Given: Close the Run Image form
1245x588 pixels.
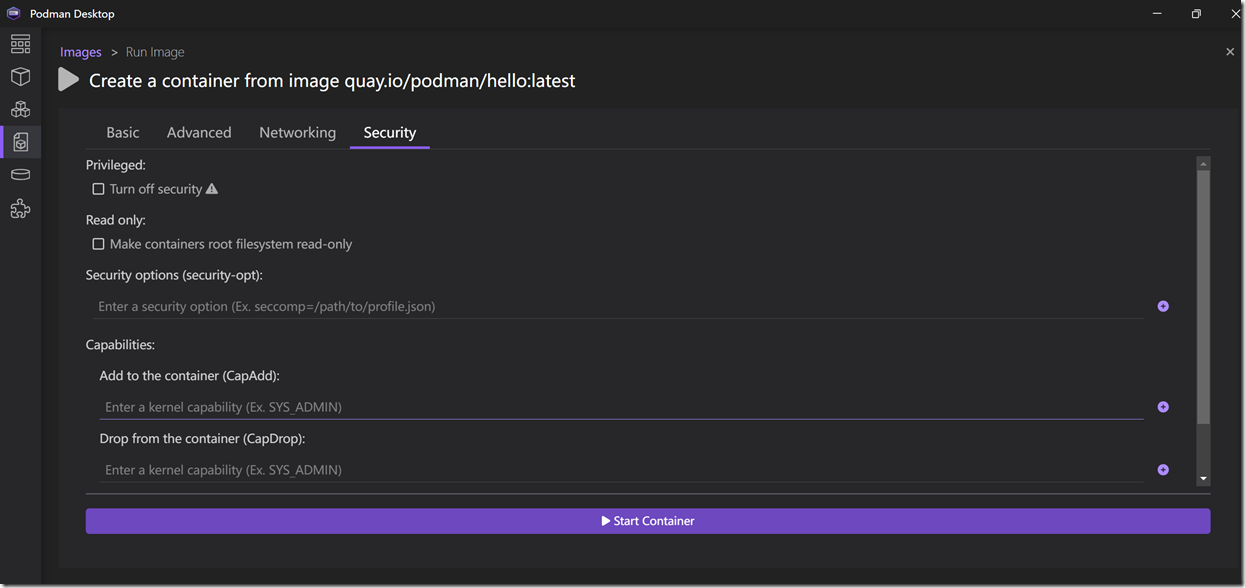Looking at the screenshot, I should tap(1230, 52).
